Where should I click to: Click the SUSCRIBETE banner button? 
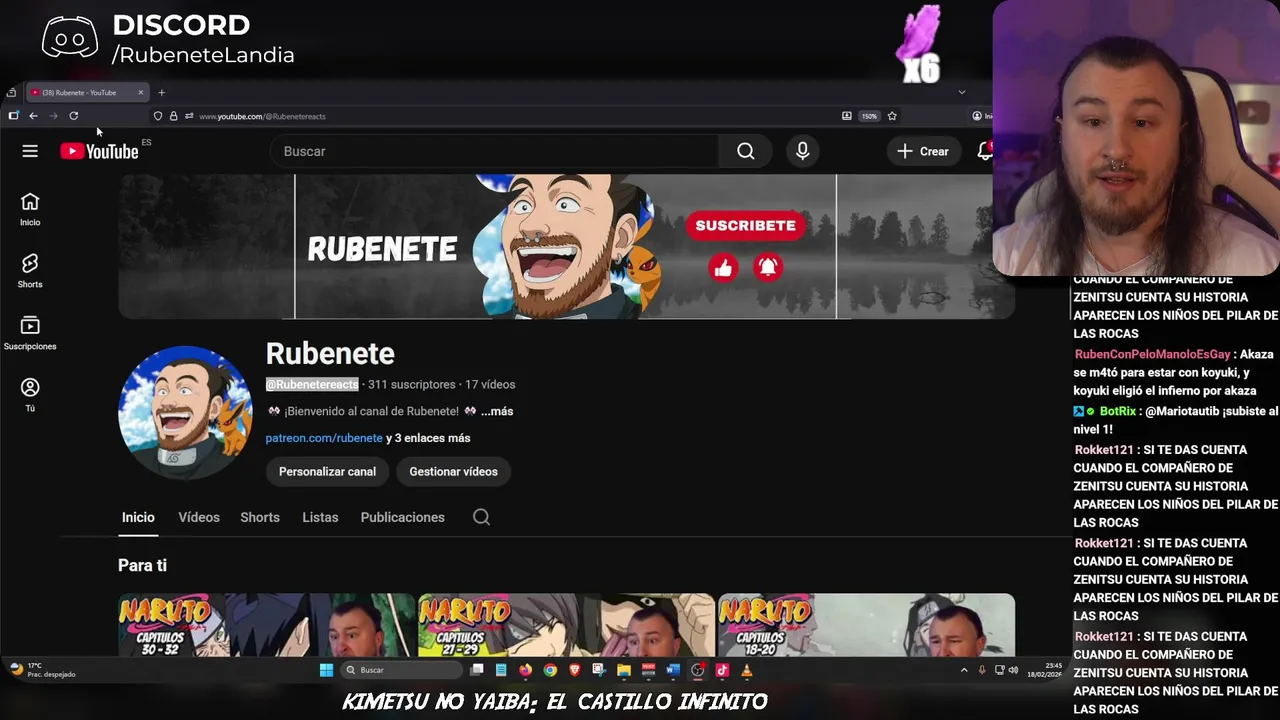click(x=745, y=225)
